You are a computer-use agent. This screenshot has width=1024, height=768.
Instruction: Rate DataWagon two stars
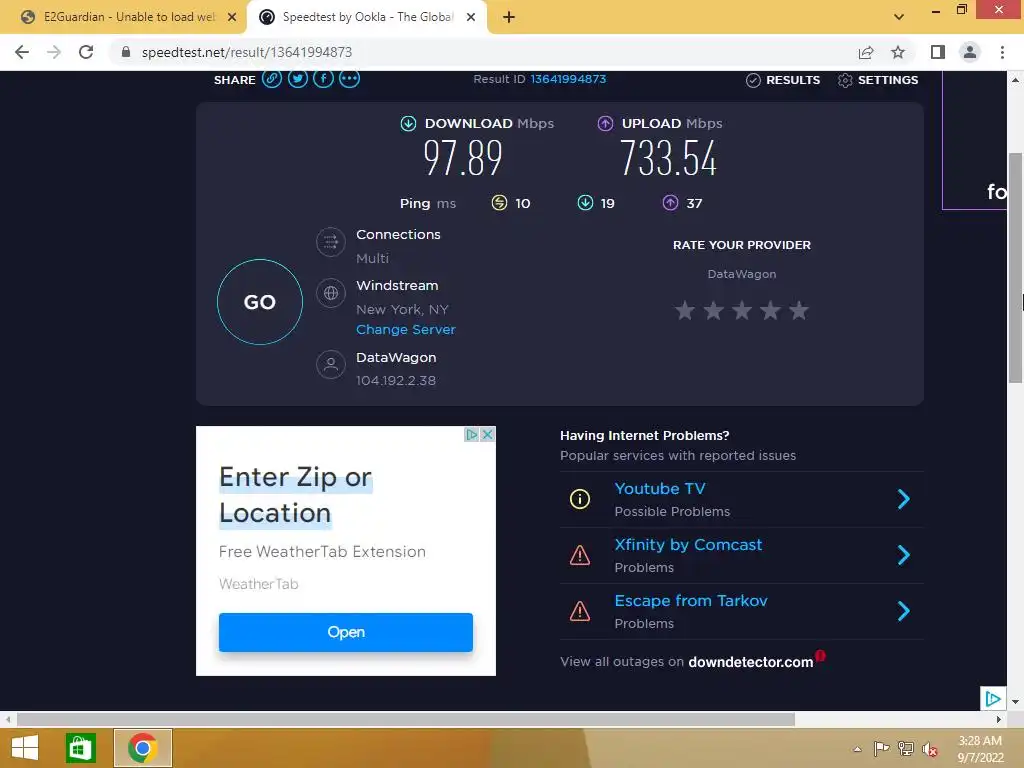713,310
